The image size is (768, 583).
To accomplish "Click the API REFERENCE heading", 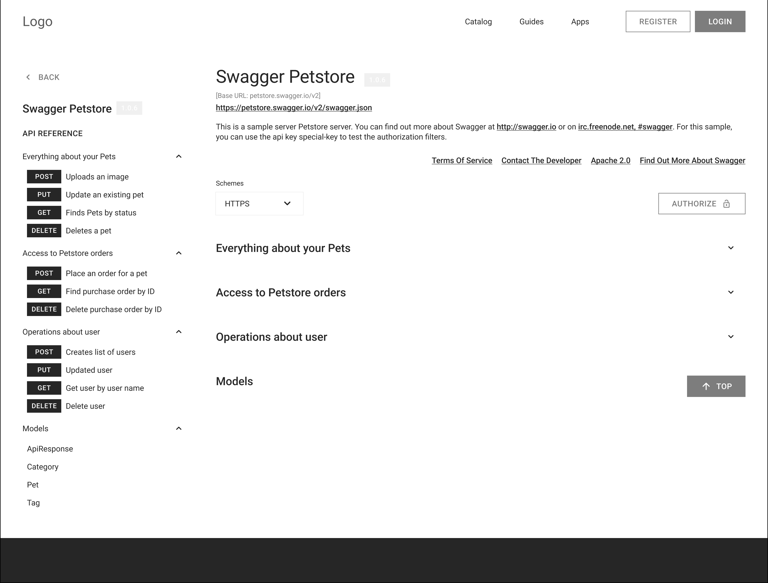I will [x=52, y=133].
